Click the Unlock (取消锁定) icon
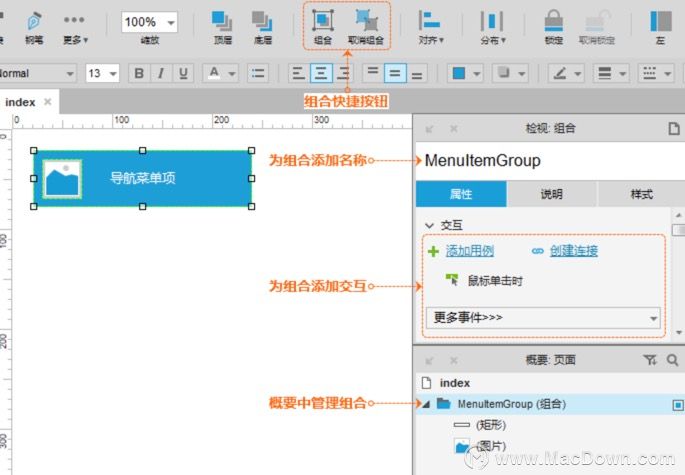Screen dimensions: 685x475 pyautogui.click(x=597, y=27)
